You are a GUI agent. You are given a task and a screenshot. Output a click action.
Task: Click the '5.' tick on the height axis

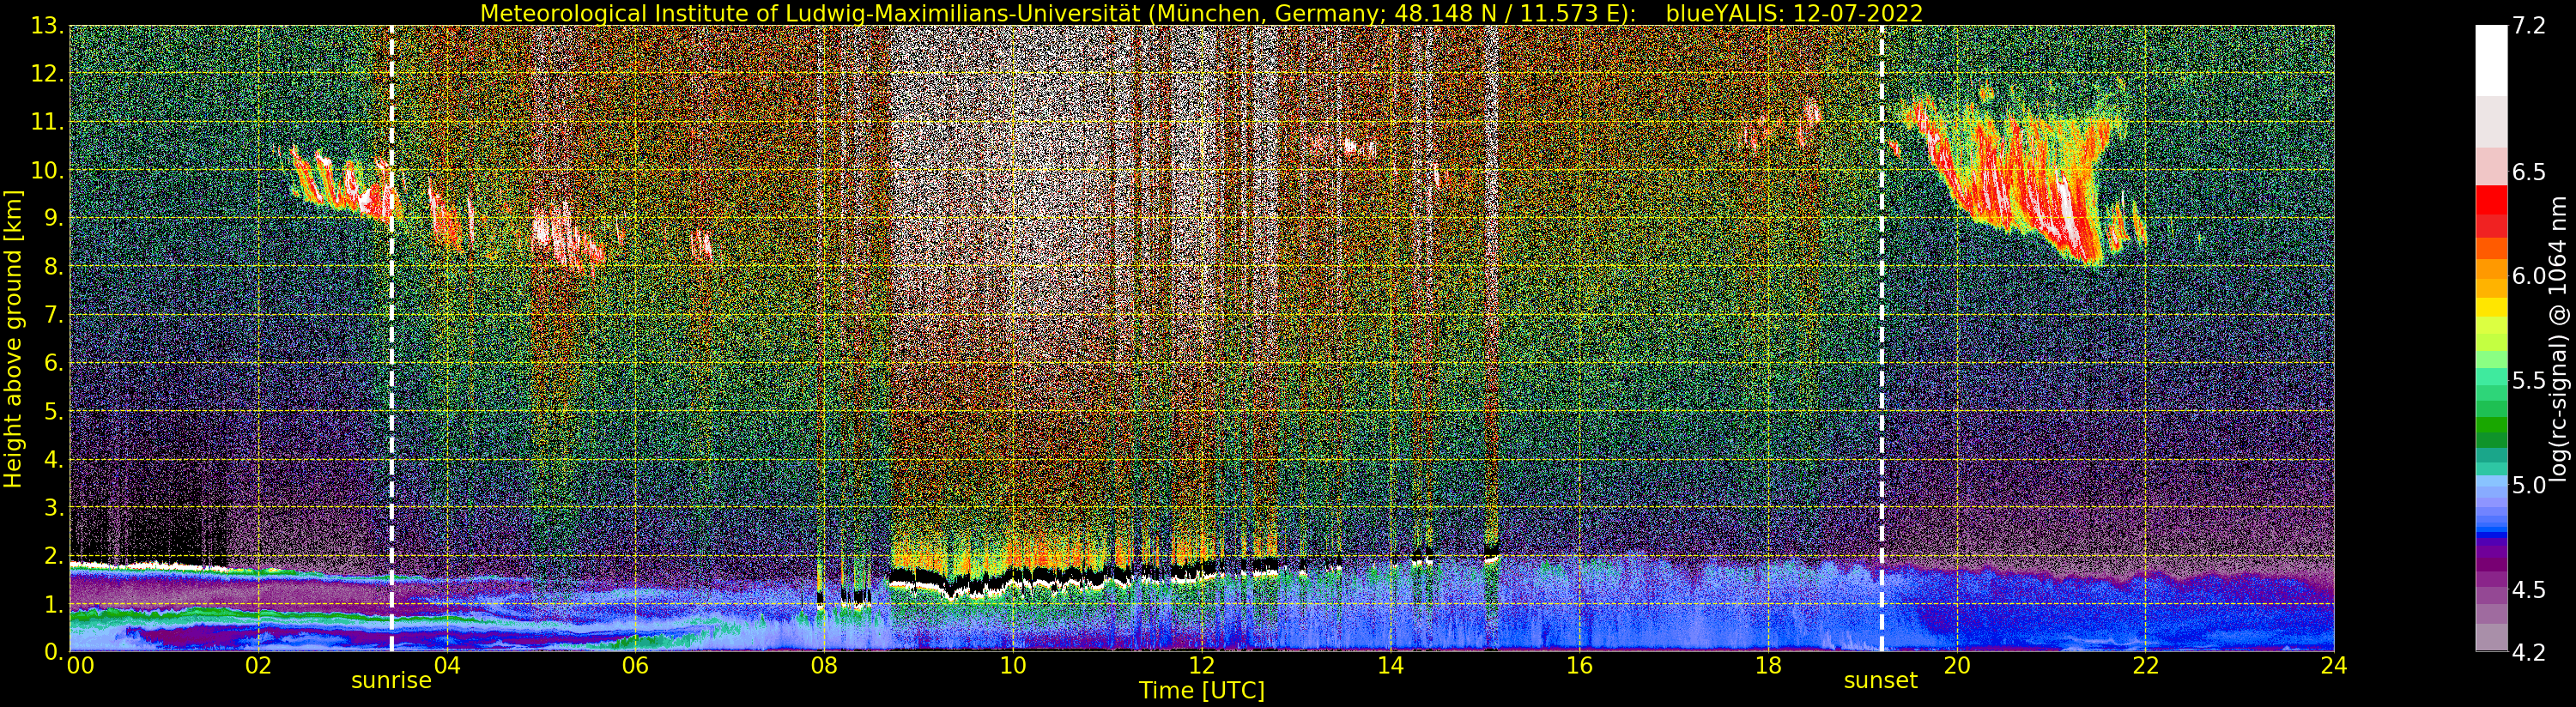[x=54, y=411]
